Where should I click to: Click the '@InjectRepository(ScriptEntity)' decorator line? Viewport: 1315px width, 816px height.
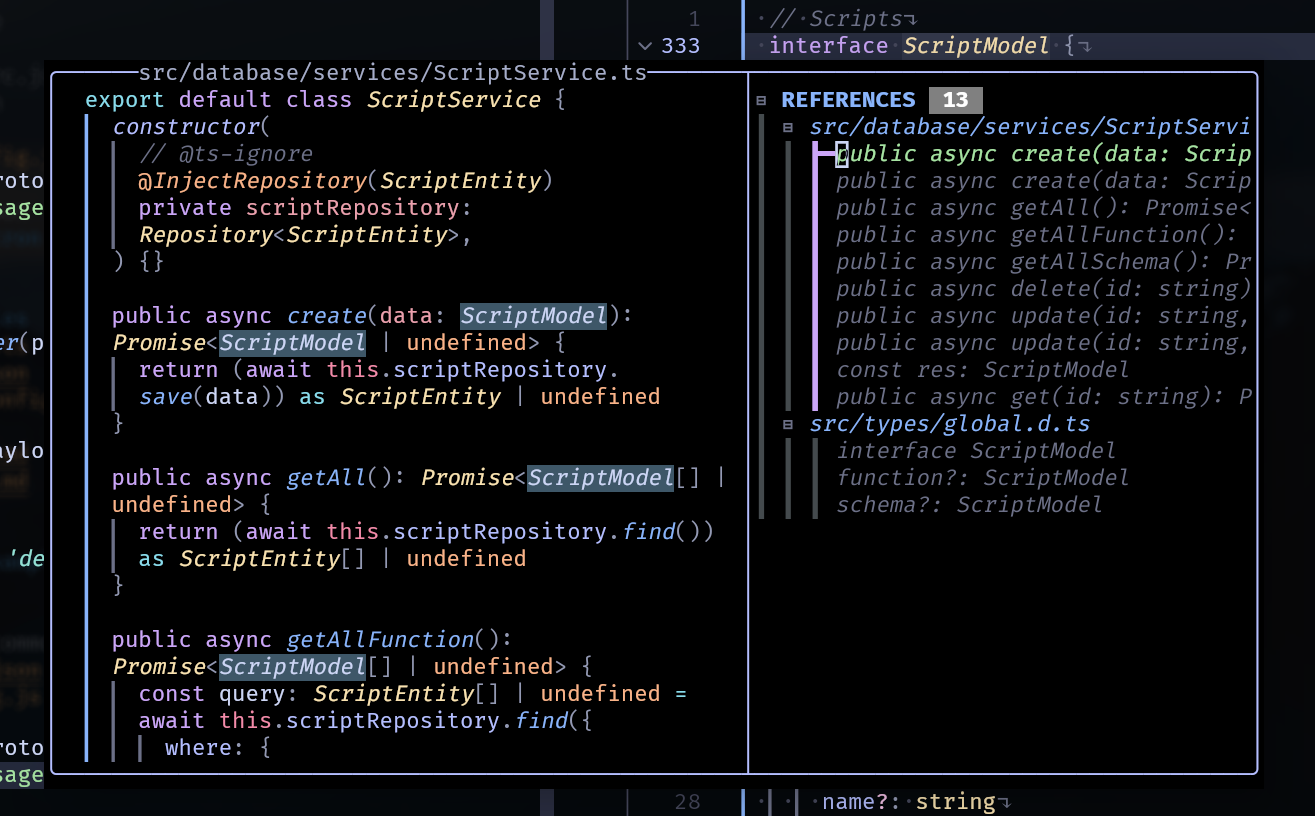[x=346, y=181]
